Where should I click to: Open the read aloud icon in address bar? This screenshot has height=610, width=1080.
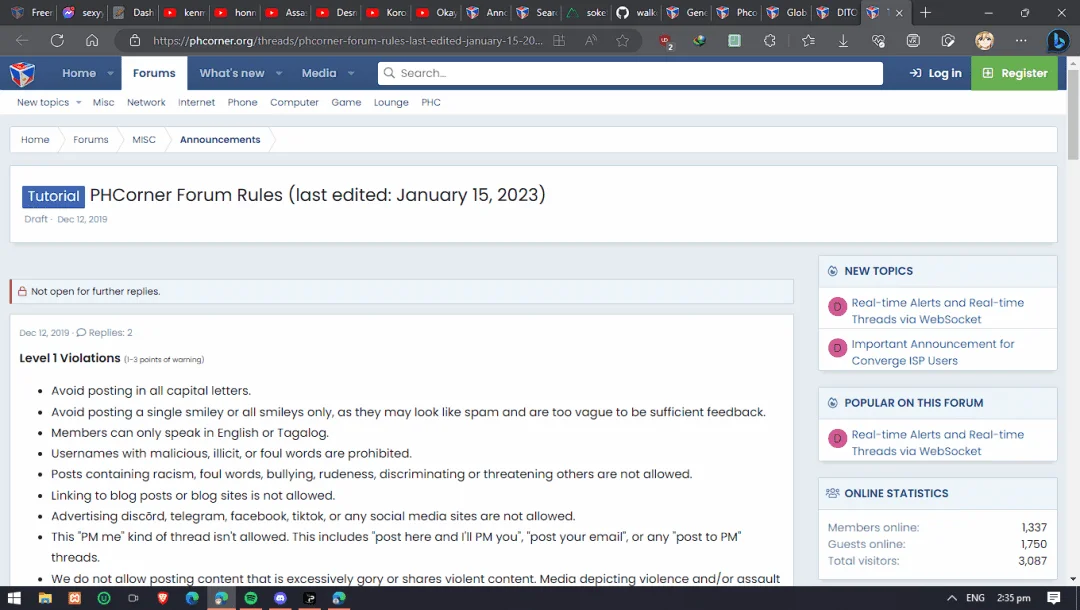click(591, 41)
